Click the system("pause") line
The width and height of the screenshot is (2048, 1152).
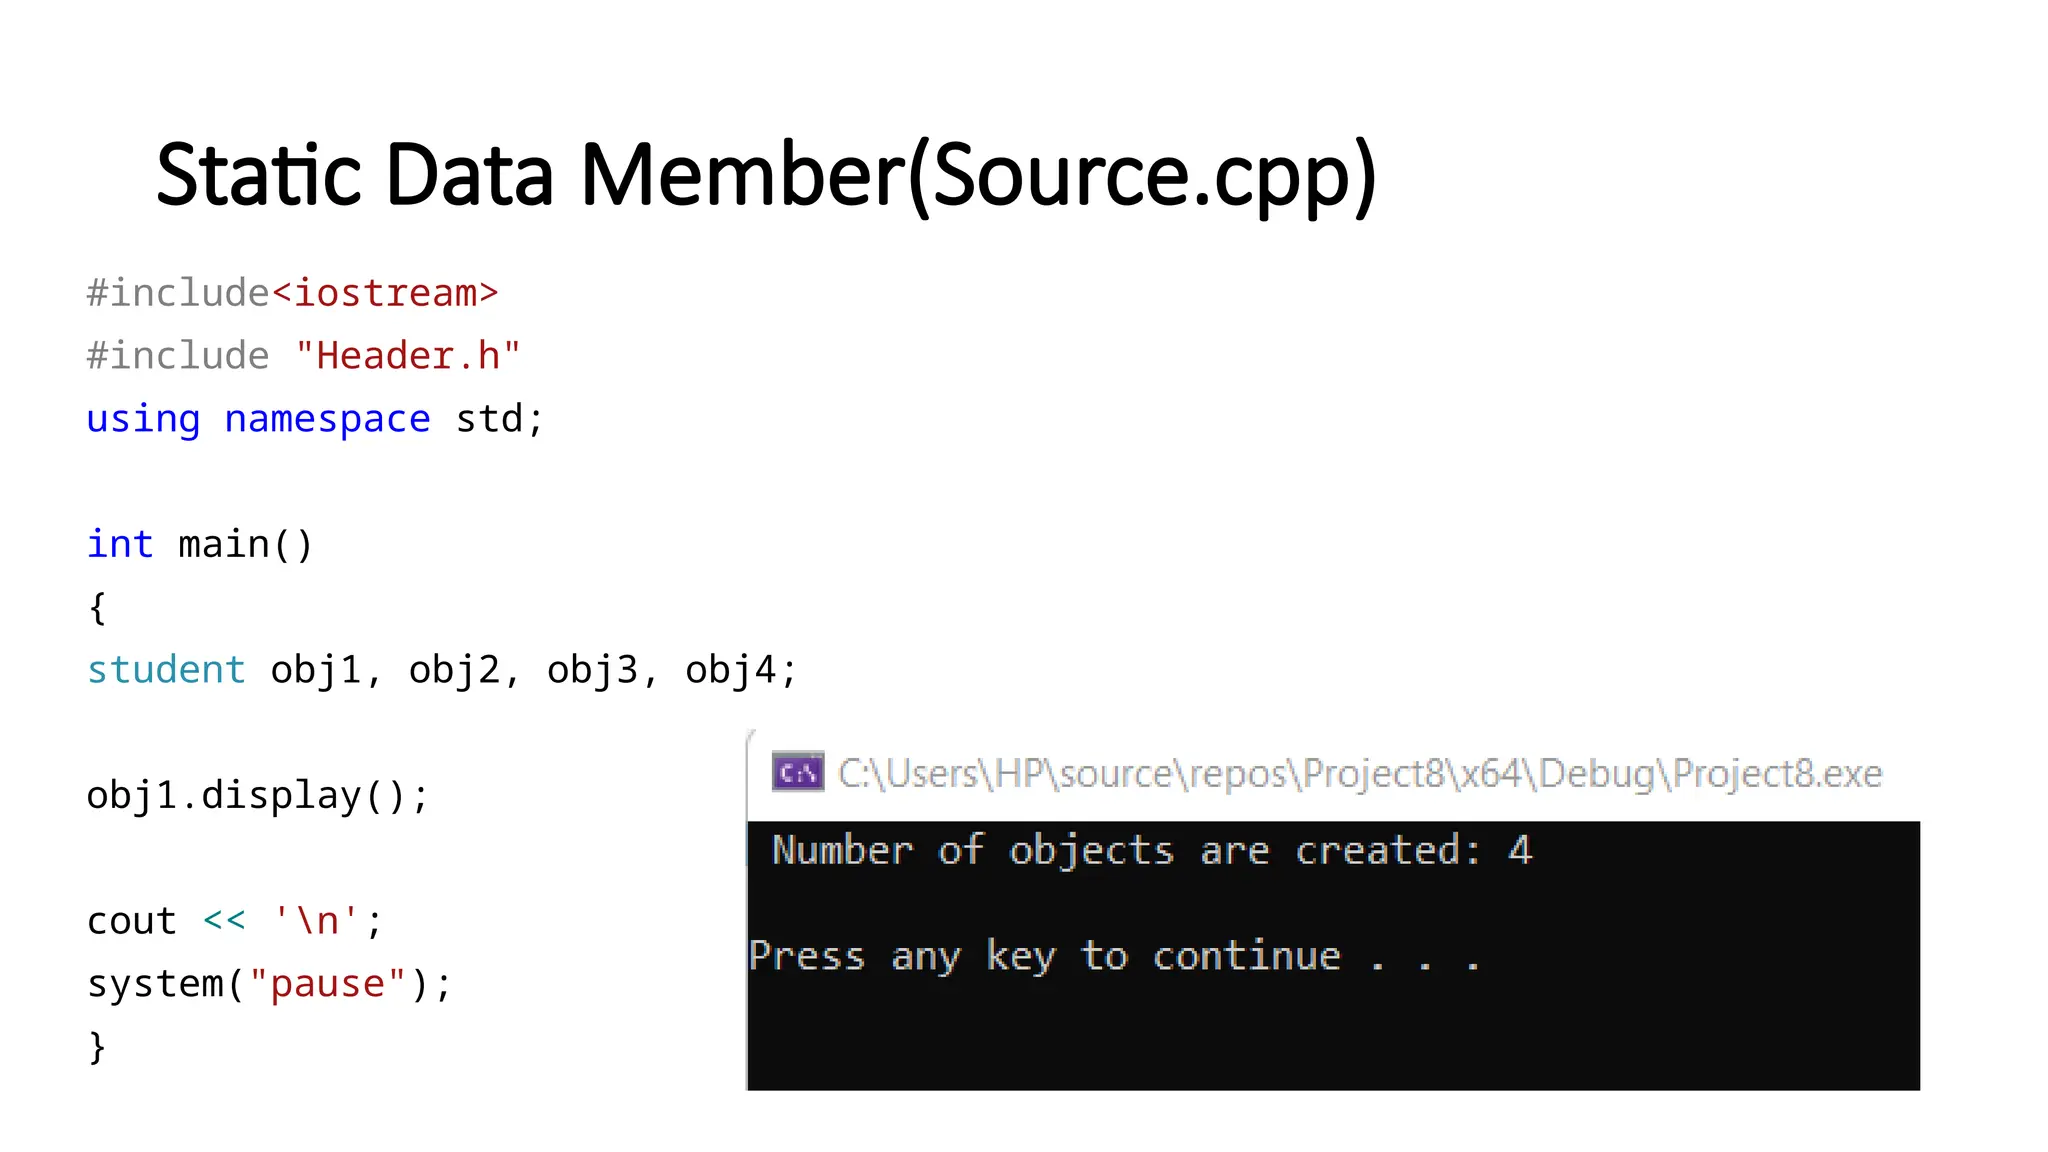pos(270,984)
